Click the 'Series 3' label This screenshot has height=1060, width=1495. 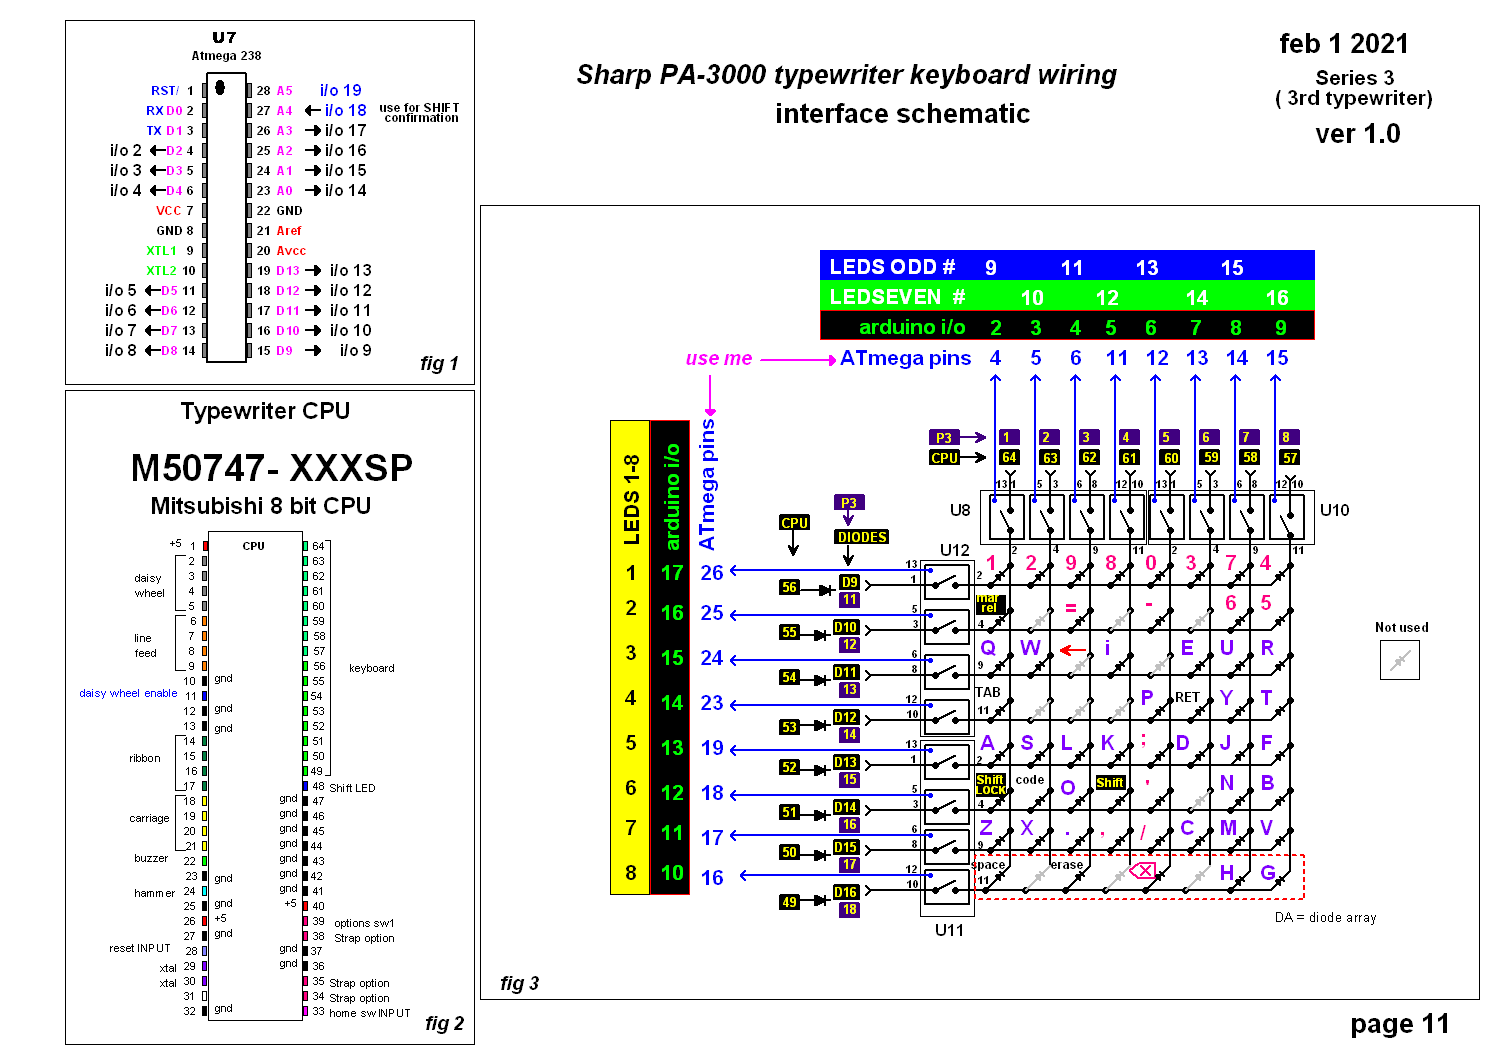click(1354, 78)
